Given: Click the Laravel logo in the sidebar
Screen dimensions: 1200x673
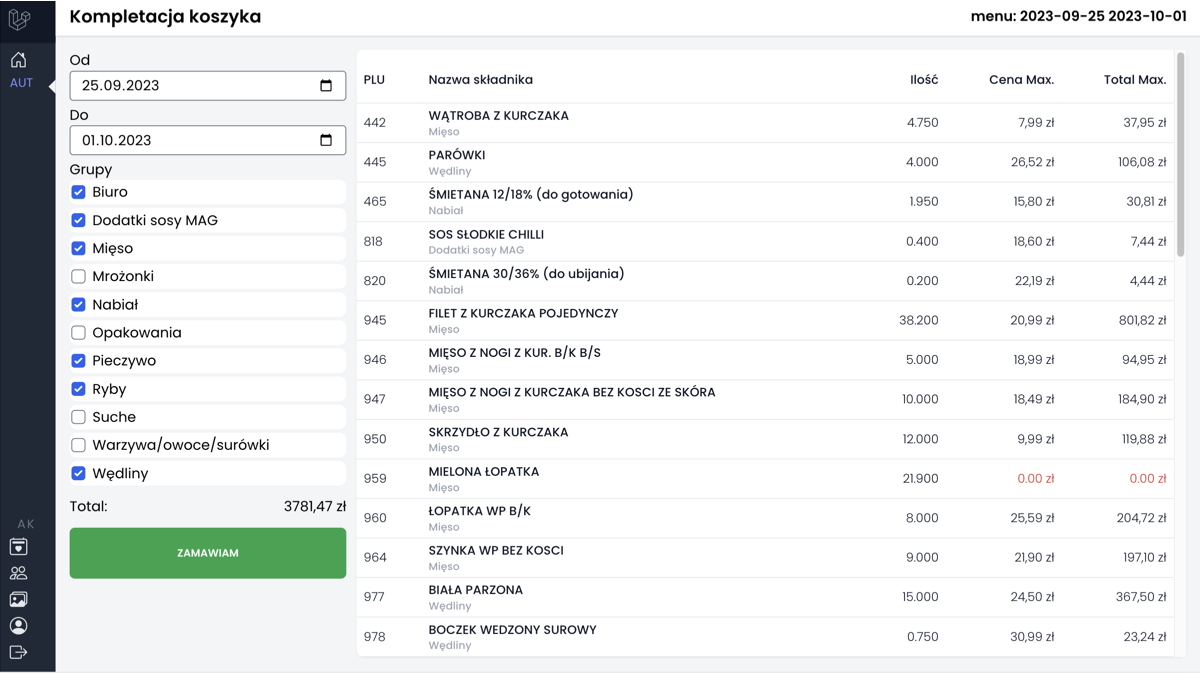Looking at the screenshot, I should pos(19,19).
